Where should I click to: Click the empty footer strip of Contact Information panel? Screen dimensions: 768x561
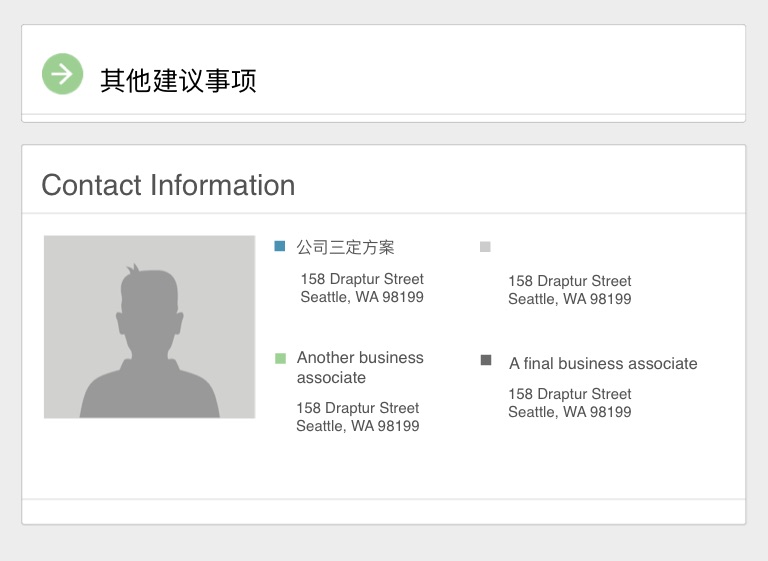point(384,511)
